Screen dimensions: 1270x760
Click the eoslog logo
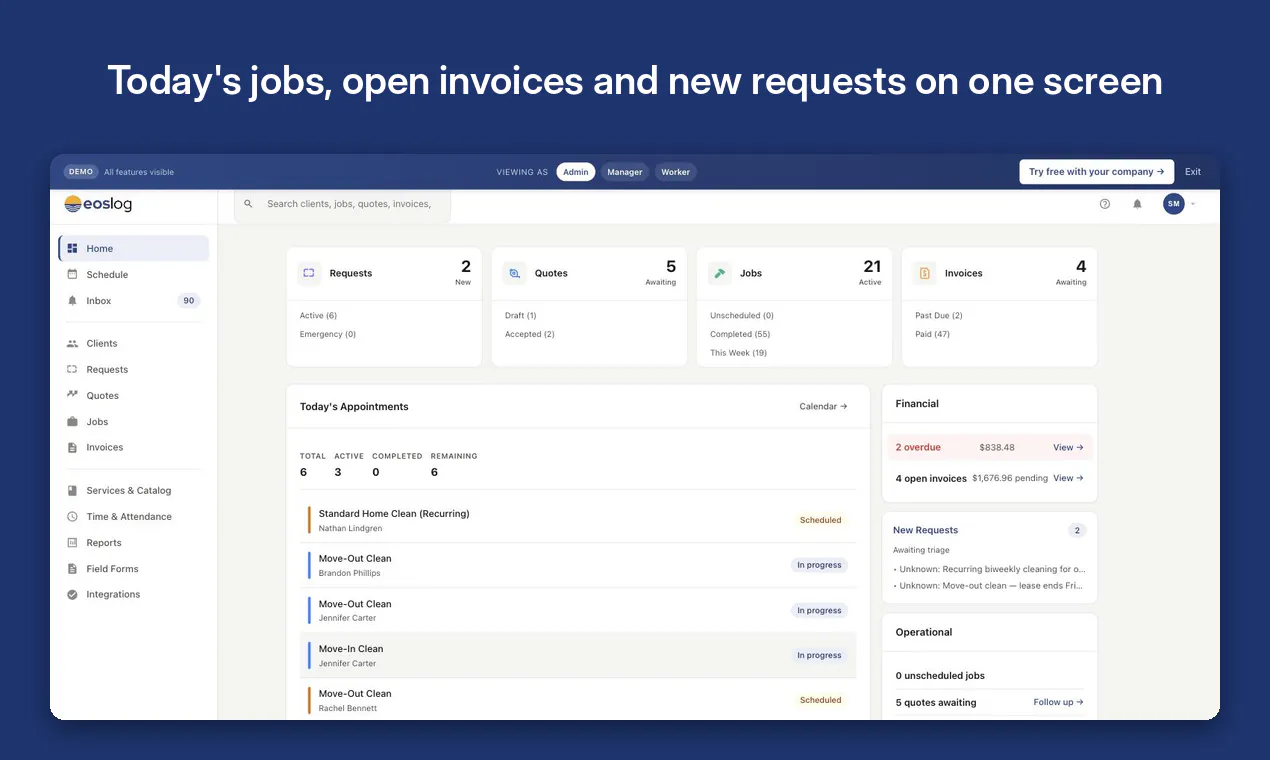[x=98, y=204]
